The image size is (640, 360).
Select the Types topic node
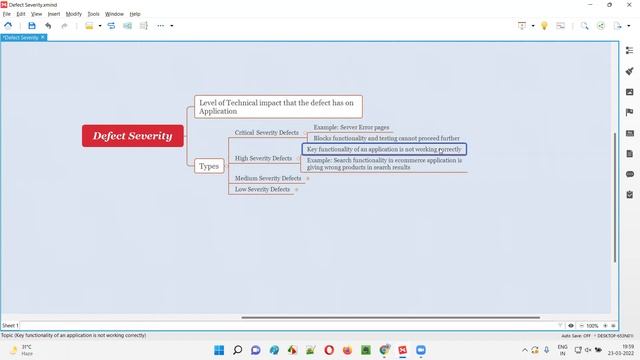(209, 166)
